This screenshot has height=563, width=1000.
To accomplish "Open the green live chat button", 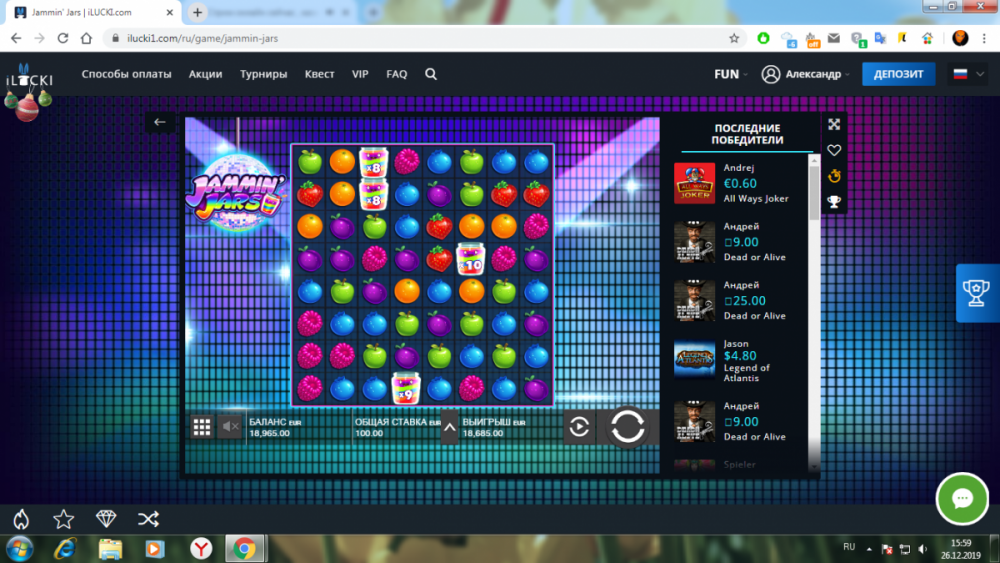I will pos(962,498).
